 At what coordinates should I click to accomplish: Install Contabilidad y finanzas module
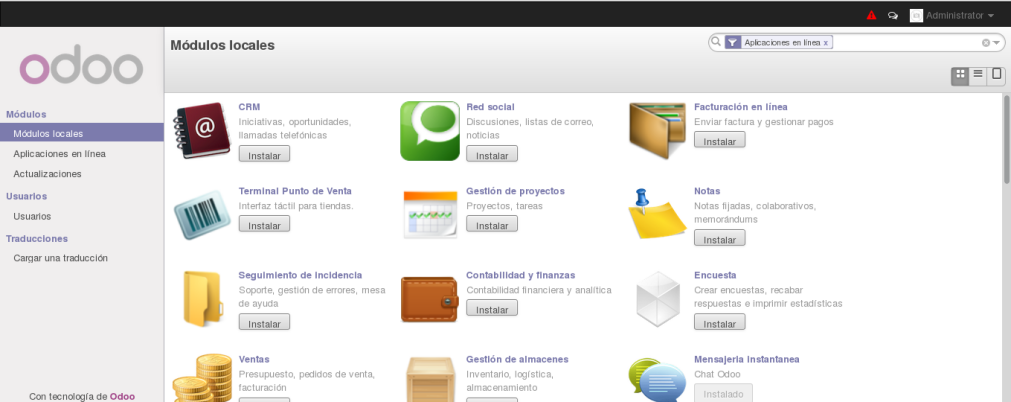click(492, 308)
